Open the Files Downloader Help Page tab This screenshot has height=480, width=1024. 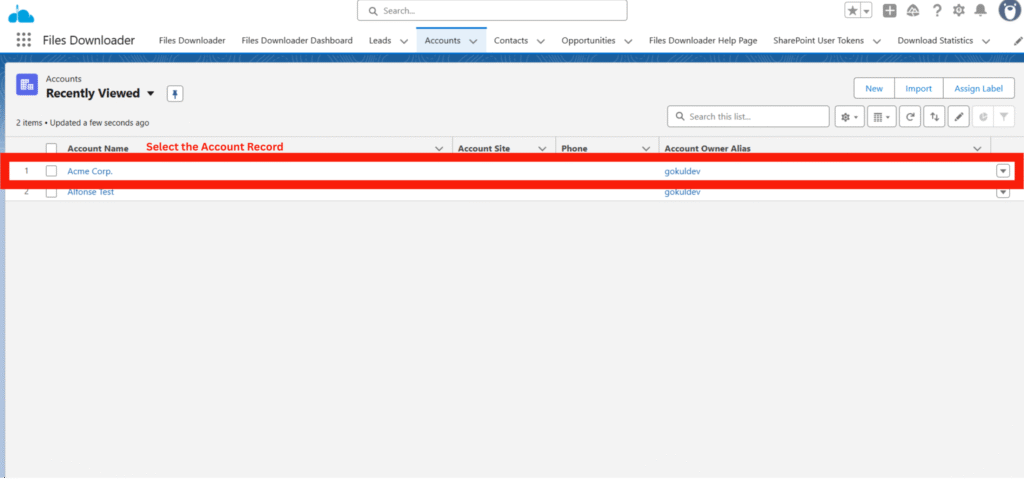[x=703, y=40]
